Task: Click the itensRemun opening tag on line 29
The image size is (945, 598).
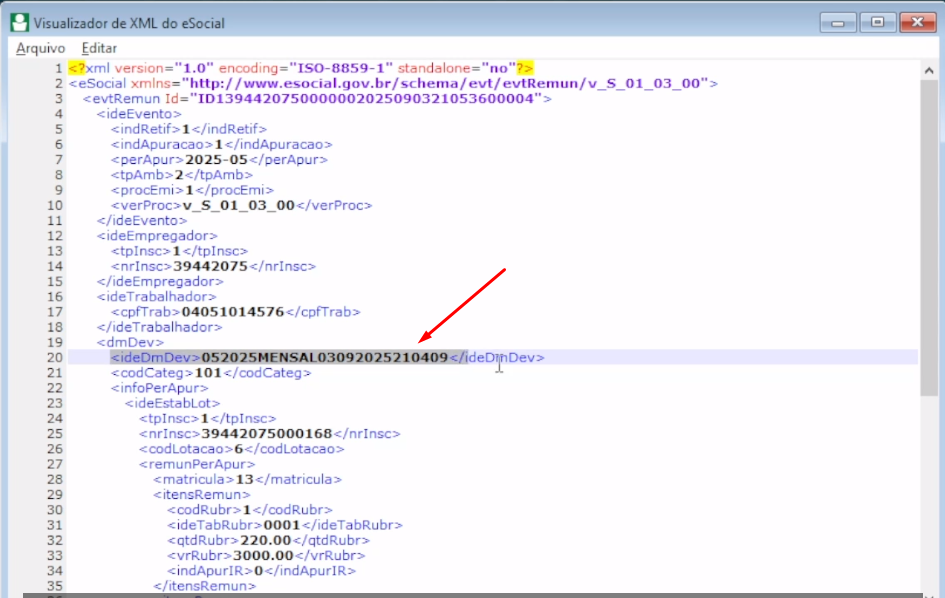Action: [201, 495]
